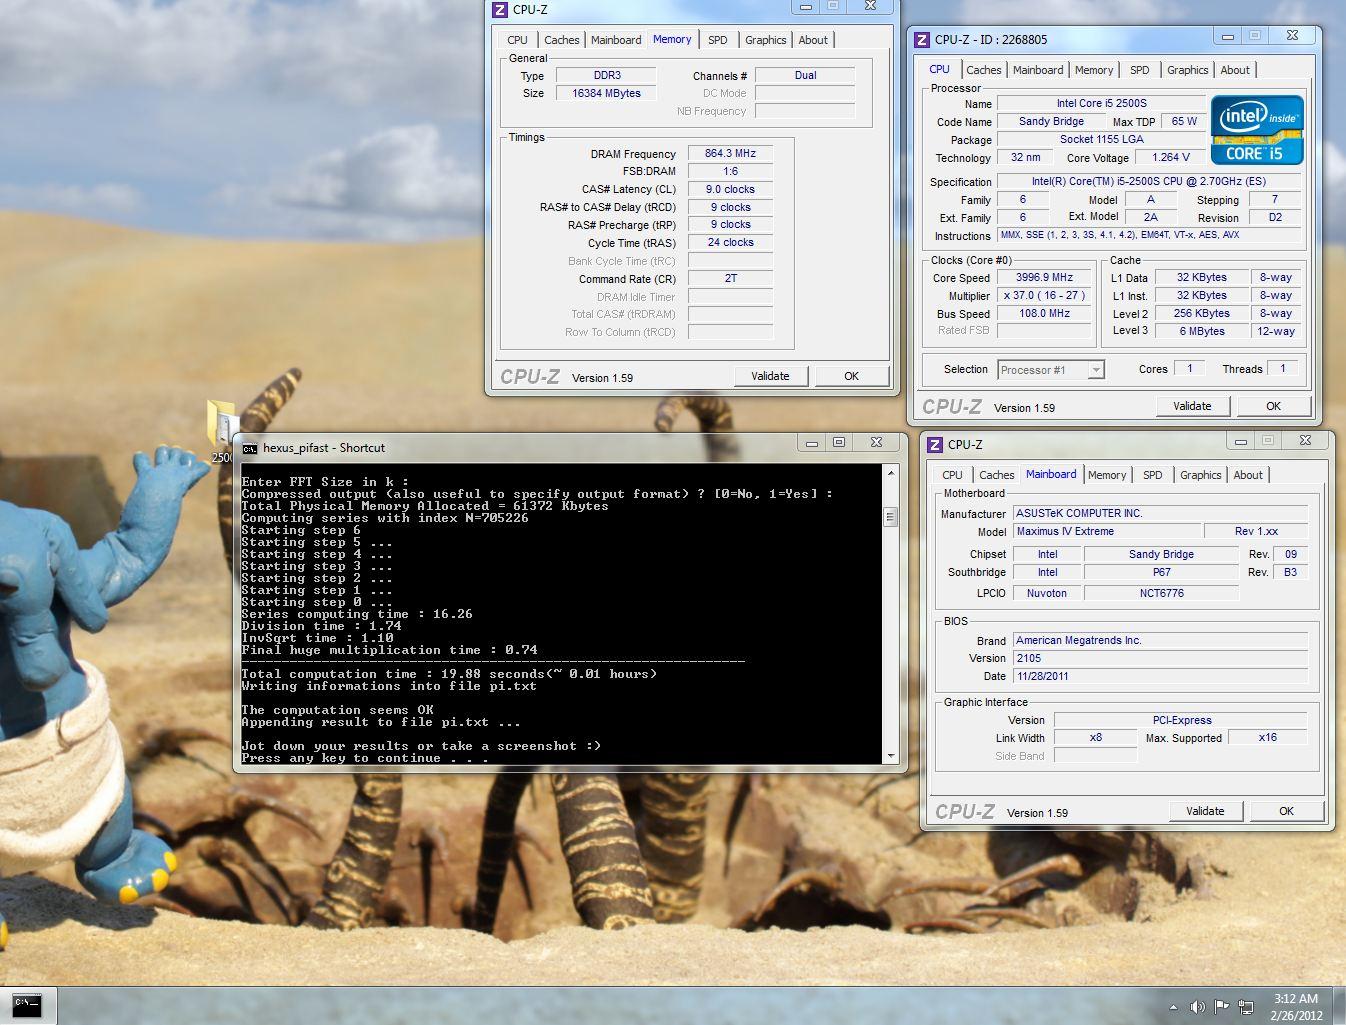
Task: Click the CPU-Z icon in the ID 2268805 window title bar
Action: pyautogui.click(x=922, y=39)
